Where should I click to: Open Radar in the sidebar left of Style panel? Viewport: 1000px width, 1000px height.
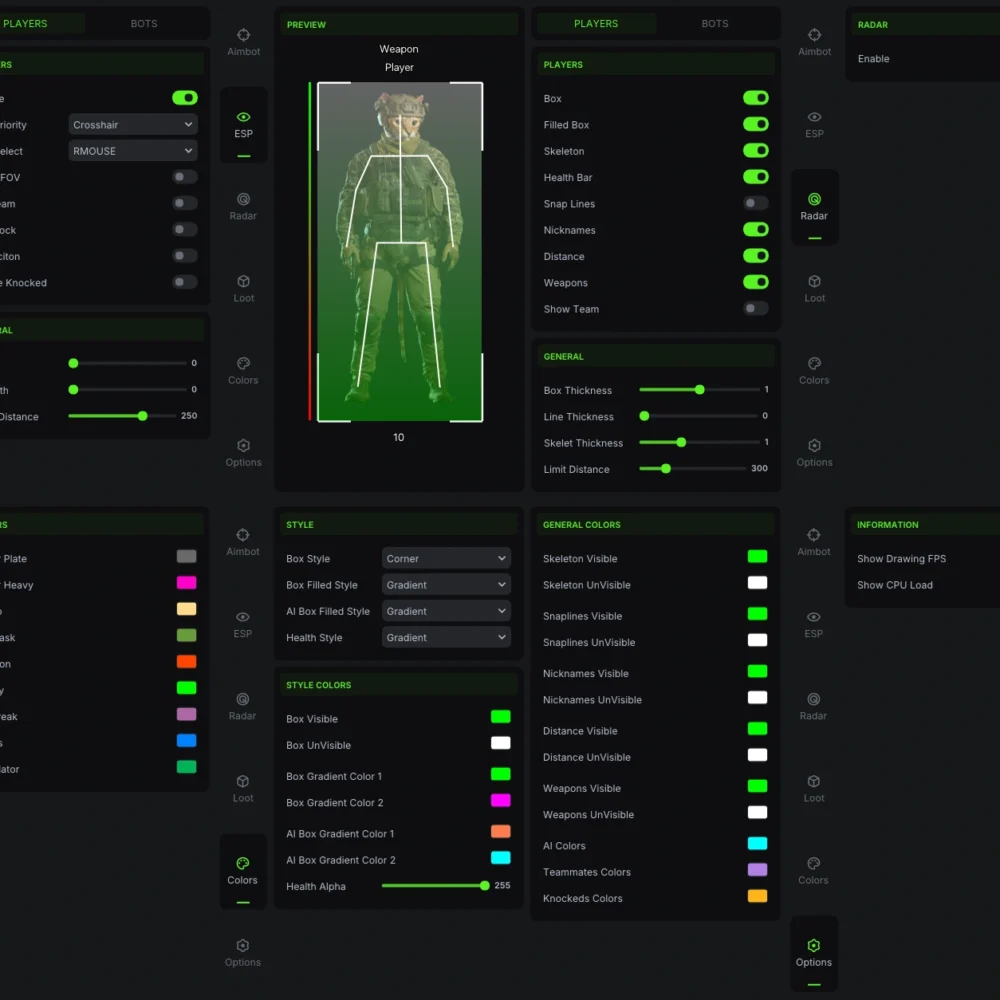tap(242, 707)
